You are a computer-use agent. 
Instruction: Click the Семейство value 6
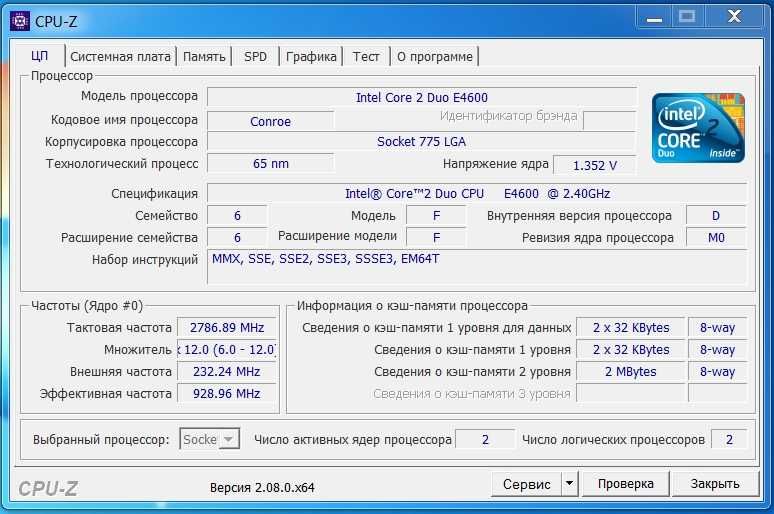pyautogui.click(x=237, y=216)
